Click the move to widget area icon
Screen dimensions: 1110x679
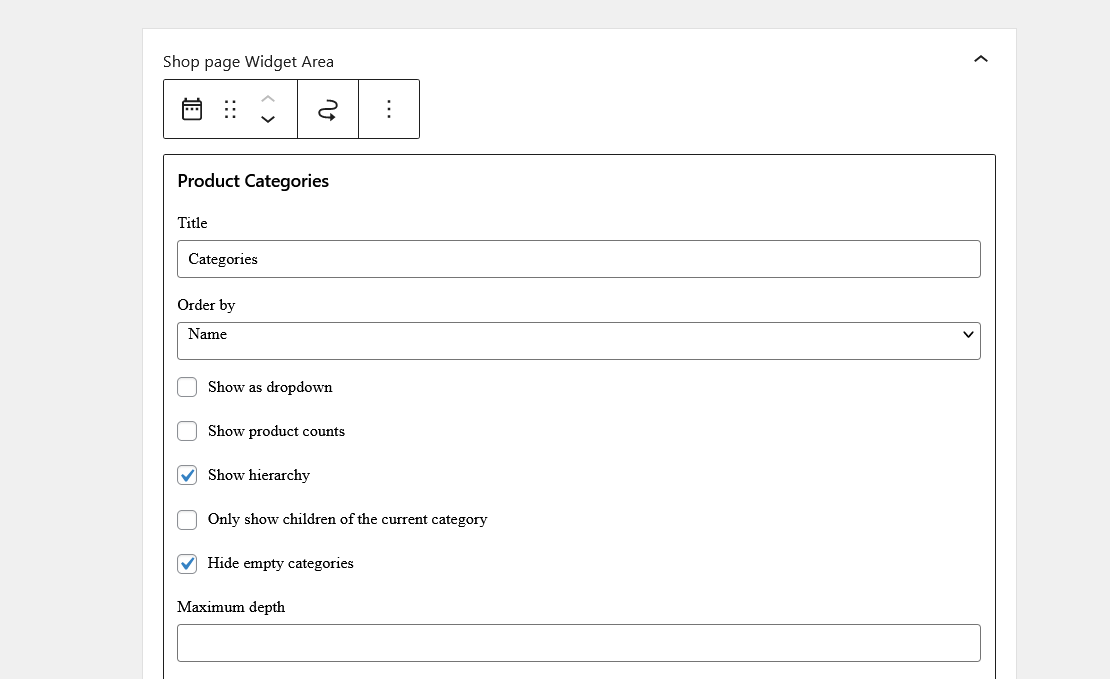(x=328, y=109)
